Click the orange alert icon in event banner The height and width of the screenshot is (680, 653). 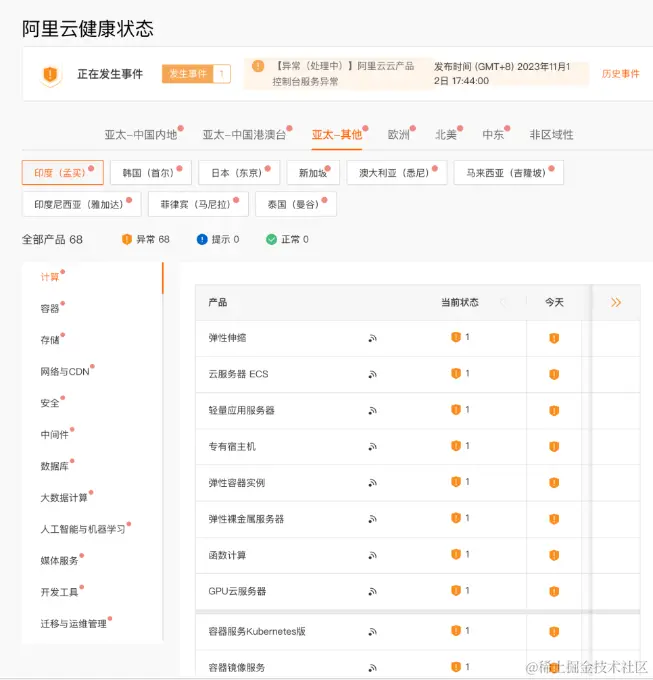pos(258,66)
